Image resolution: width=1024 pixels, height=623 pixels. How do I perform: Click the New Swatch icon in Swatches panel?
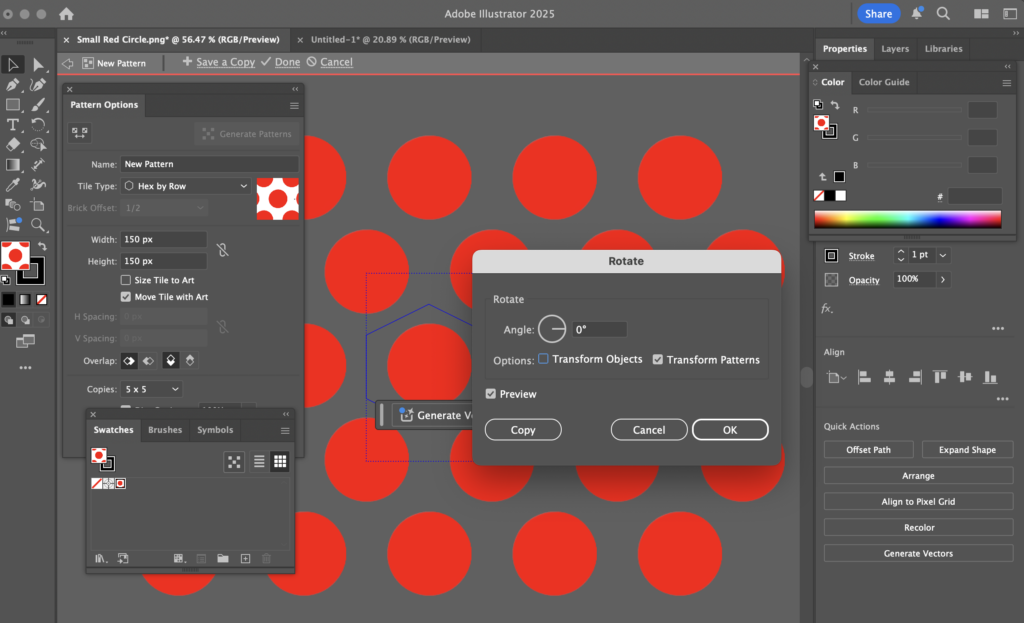click(x=245, y=558)
